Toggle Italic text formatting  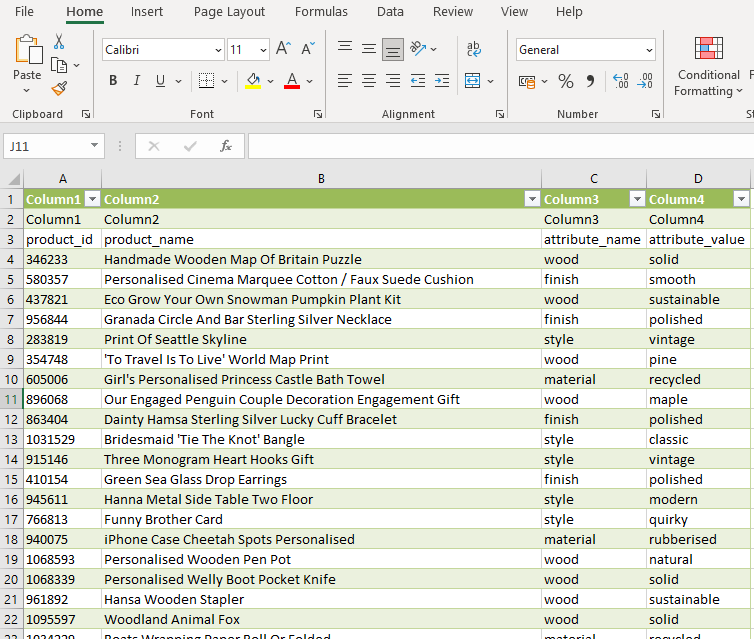(x=136, y=81)
